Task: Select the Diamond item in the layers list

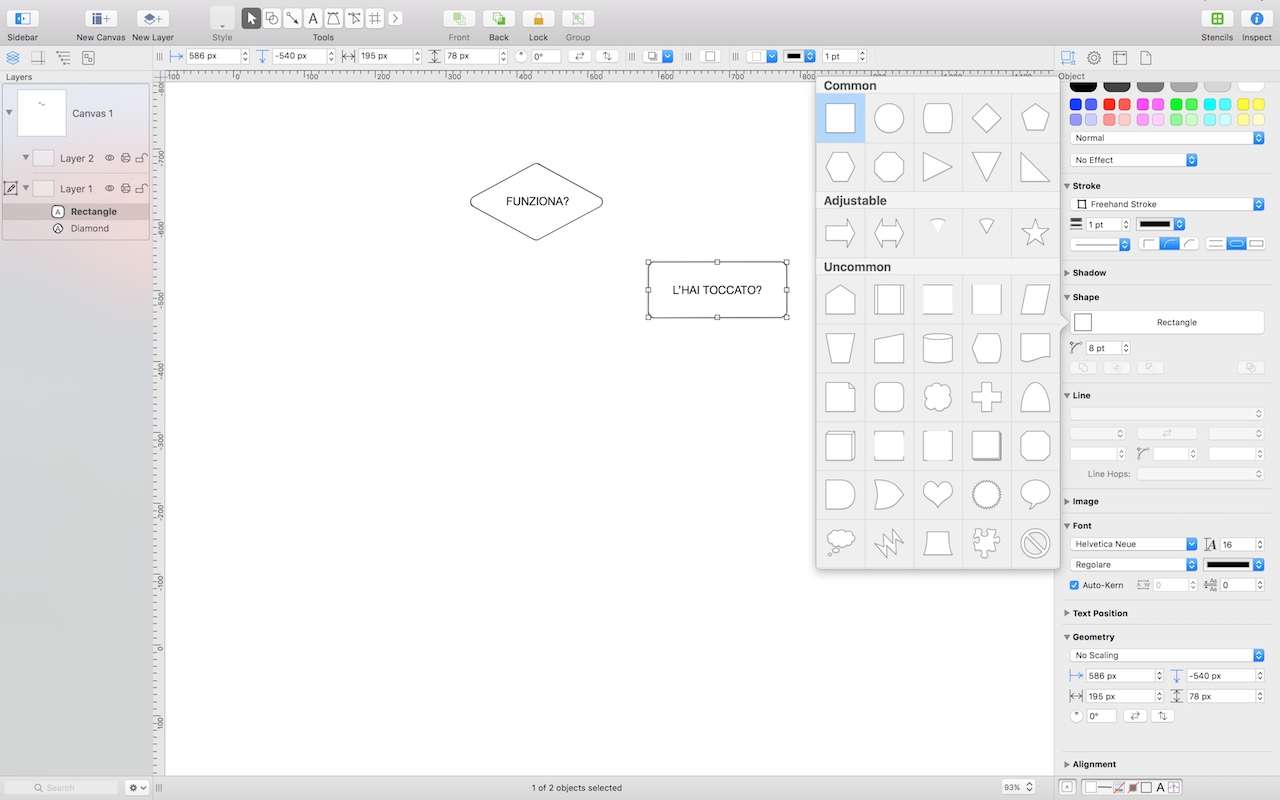Action: [x=89, y=228]
